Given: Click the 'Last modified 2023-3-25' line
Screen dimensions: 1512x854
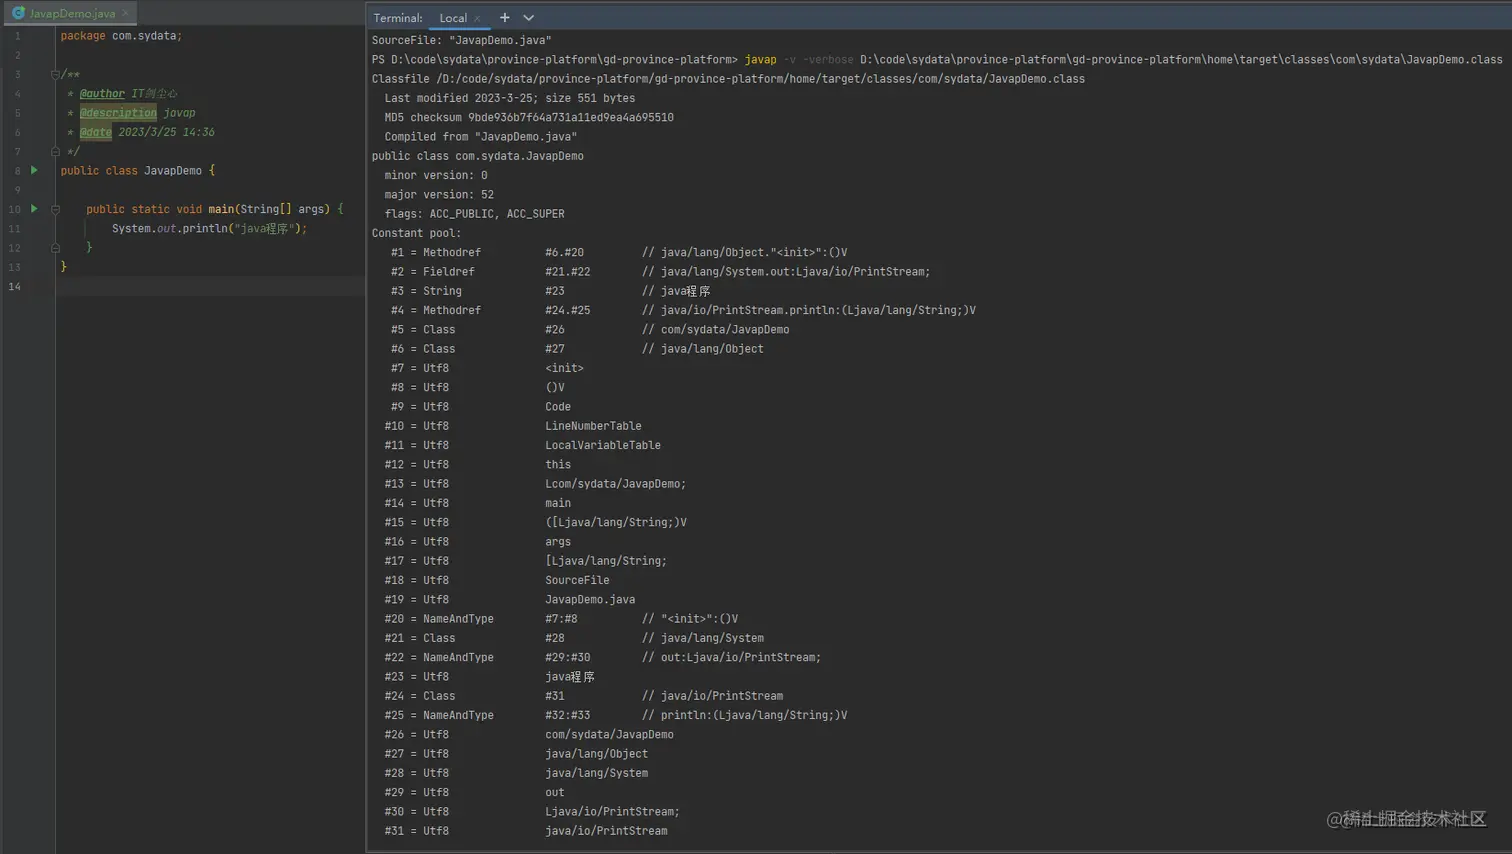Looking at the screenshot, I should click(510, 98).
